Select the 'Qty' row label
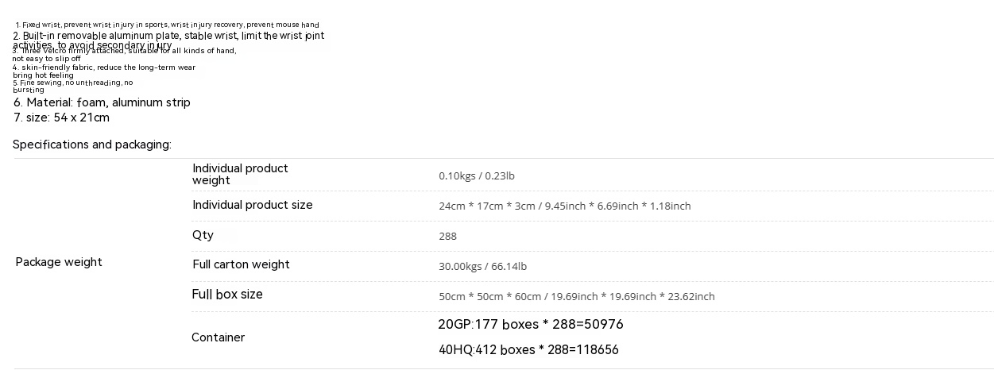 point(203,235)
